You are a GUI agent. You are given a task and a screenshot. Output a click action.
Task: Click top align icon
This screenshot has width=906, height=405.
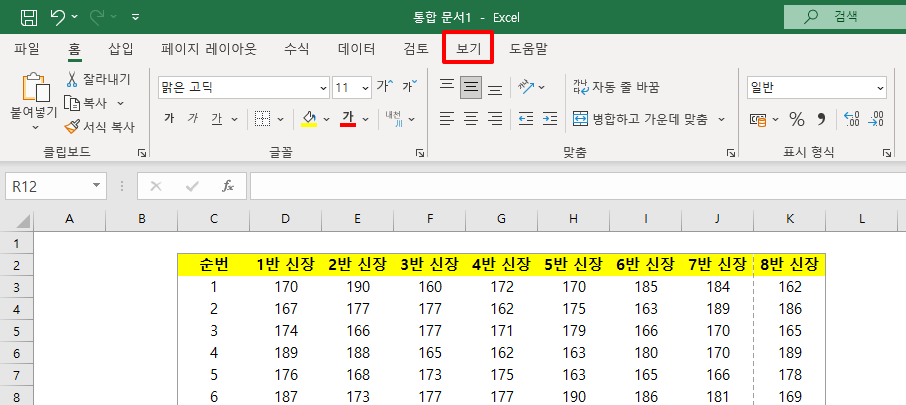[x=447, y=87]
